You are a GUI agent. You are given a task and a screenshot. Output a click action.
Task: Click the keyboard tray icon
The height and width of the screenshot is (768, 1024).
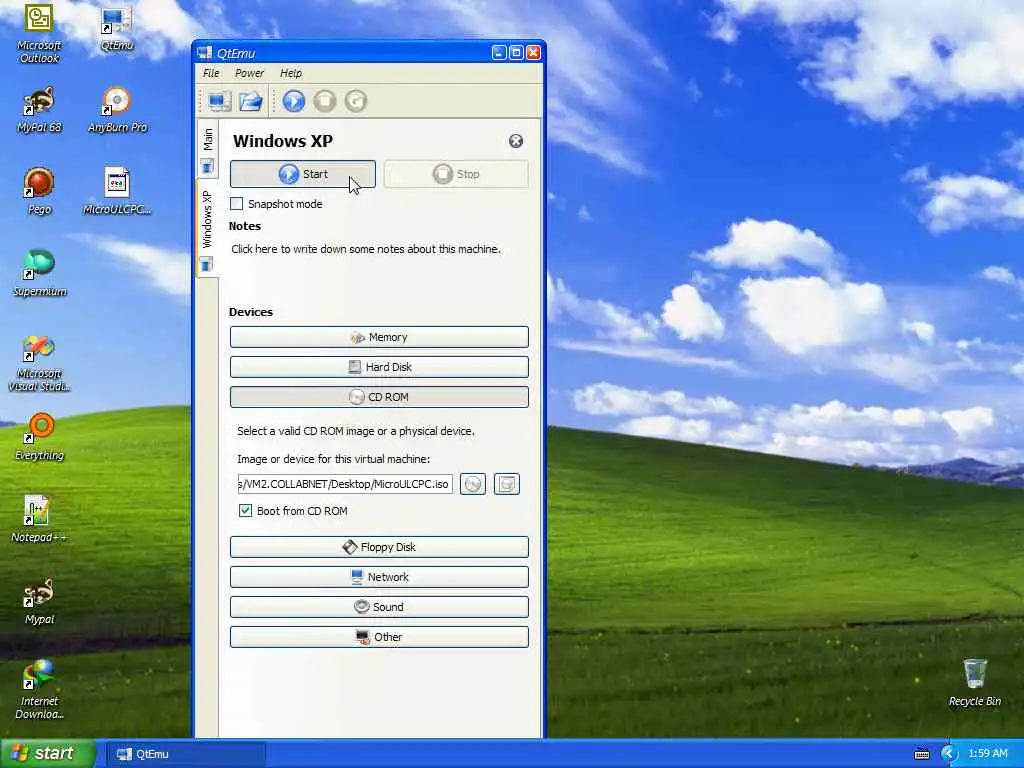pos(922,754)
